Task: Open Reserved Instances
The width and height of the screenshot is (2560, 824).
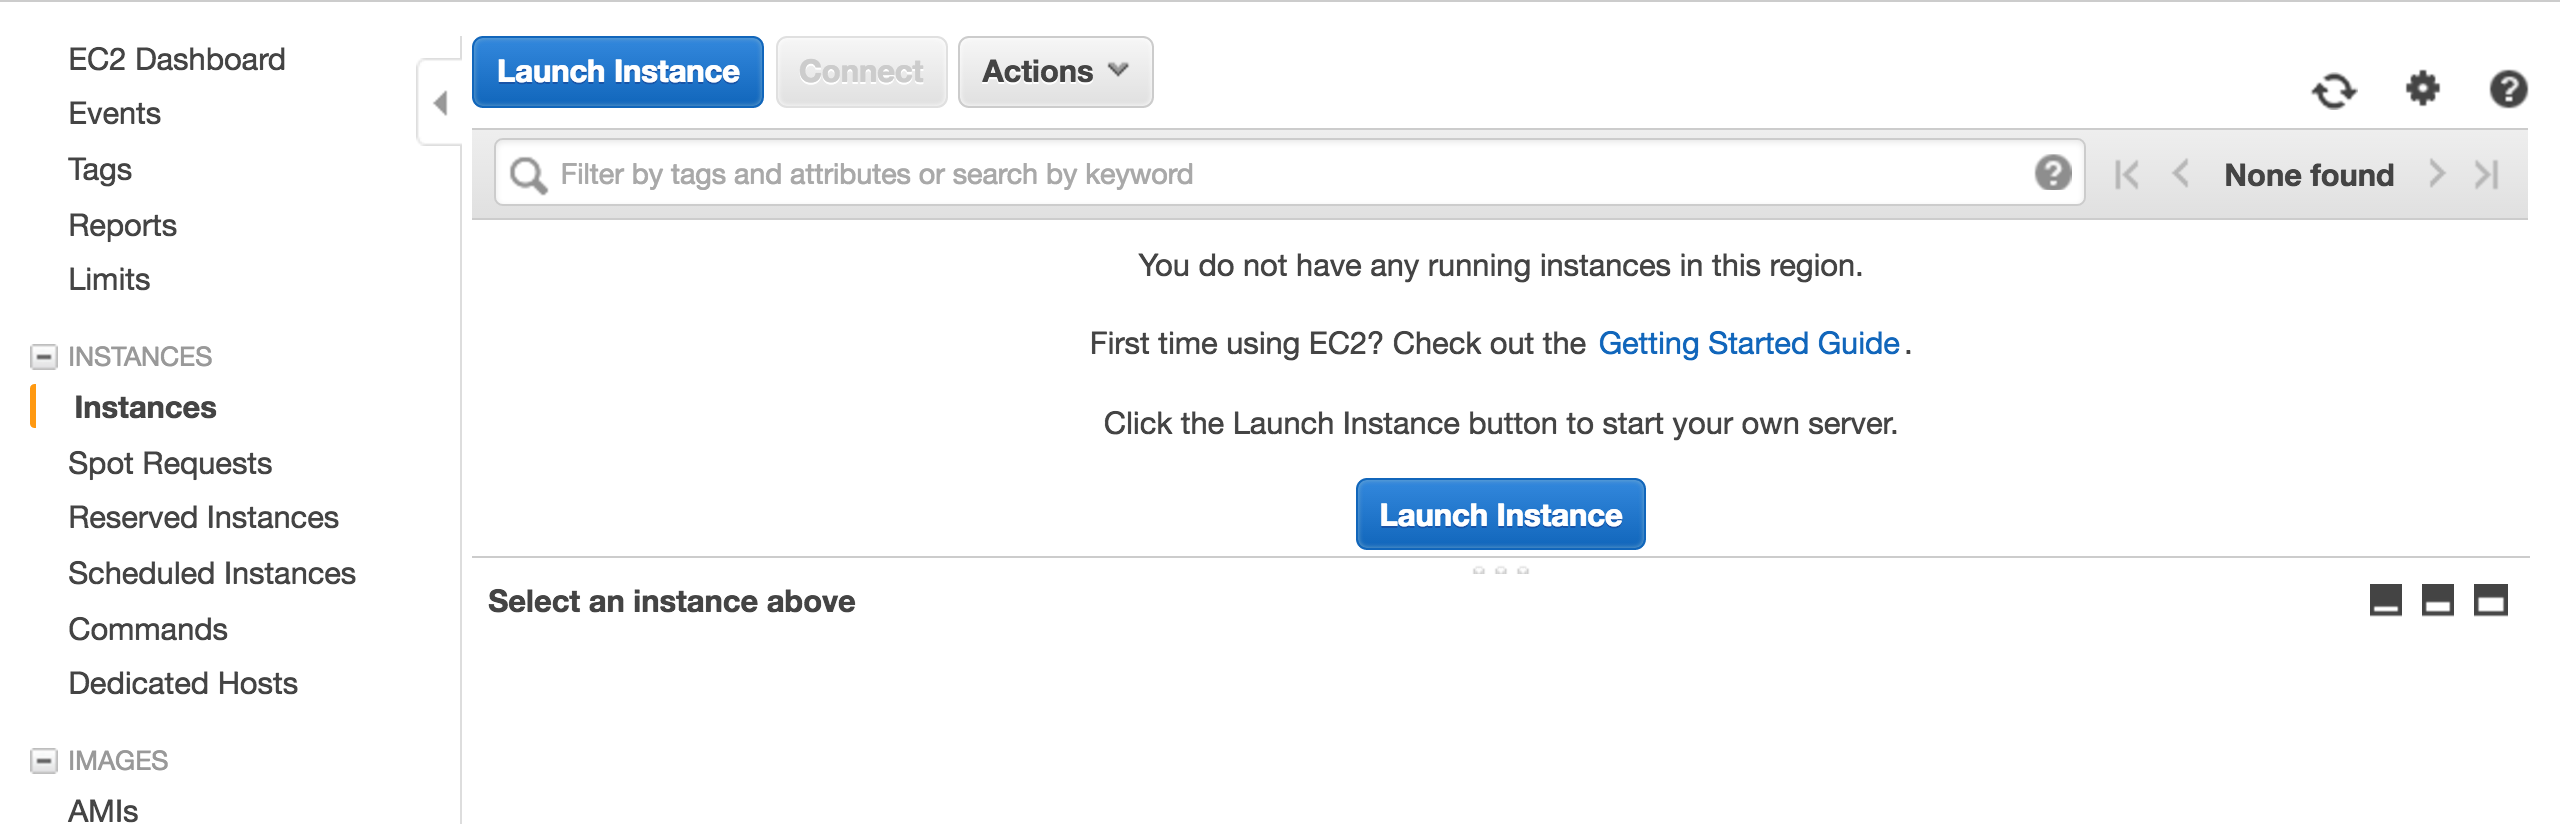Action: tap(204, 517)
